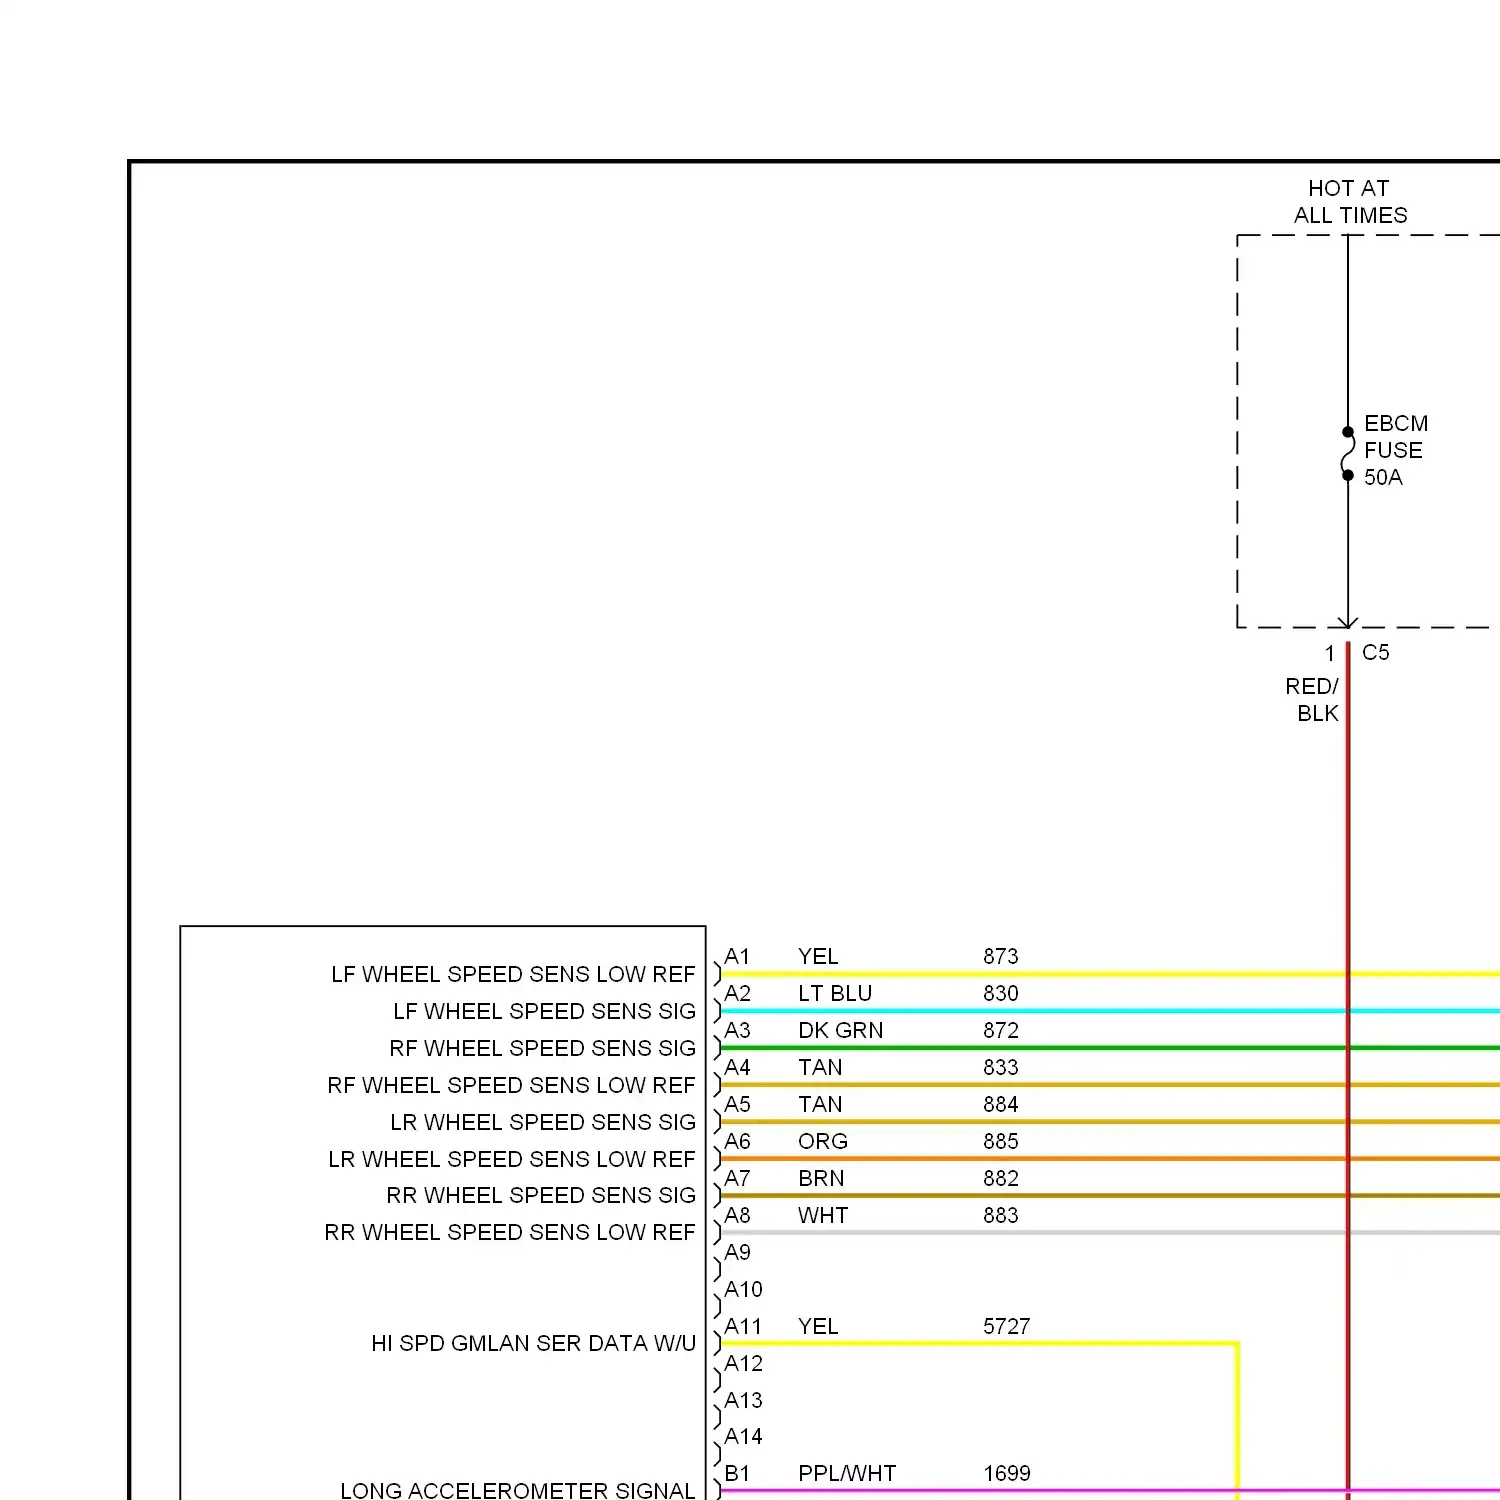Viewport: 1500px width, 1500px height.
Task: Select the C5 connector label
Action: (1376, 652)
